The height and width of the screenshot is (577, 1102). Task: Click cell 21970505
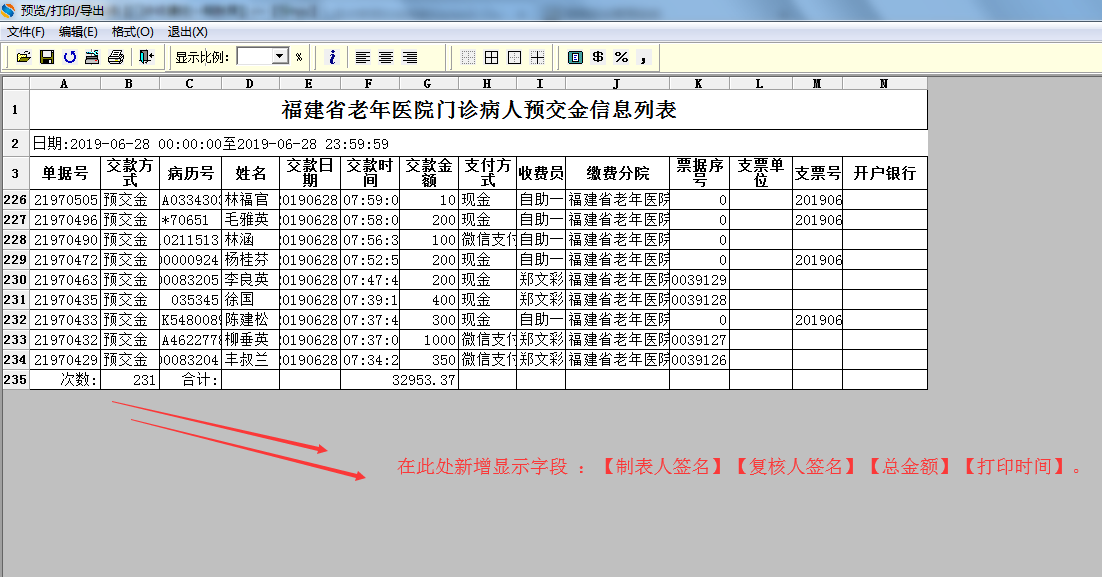tap(65, 200)
